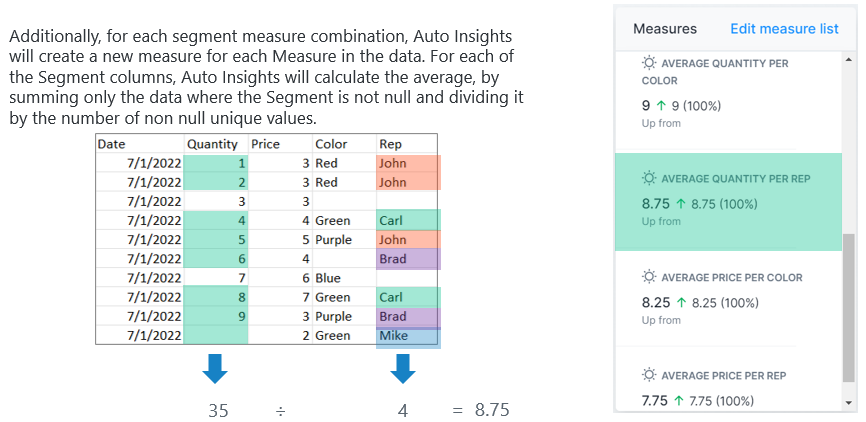Click the measures list scrollbar down arrow
Image resolution: width=866 pixels, height=422 pixels.
click(850, 402)
